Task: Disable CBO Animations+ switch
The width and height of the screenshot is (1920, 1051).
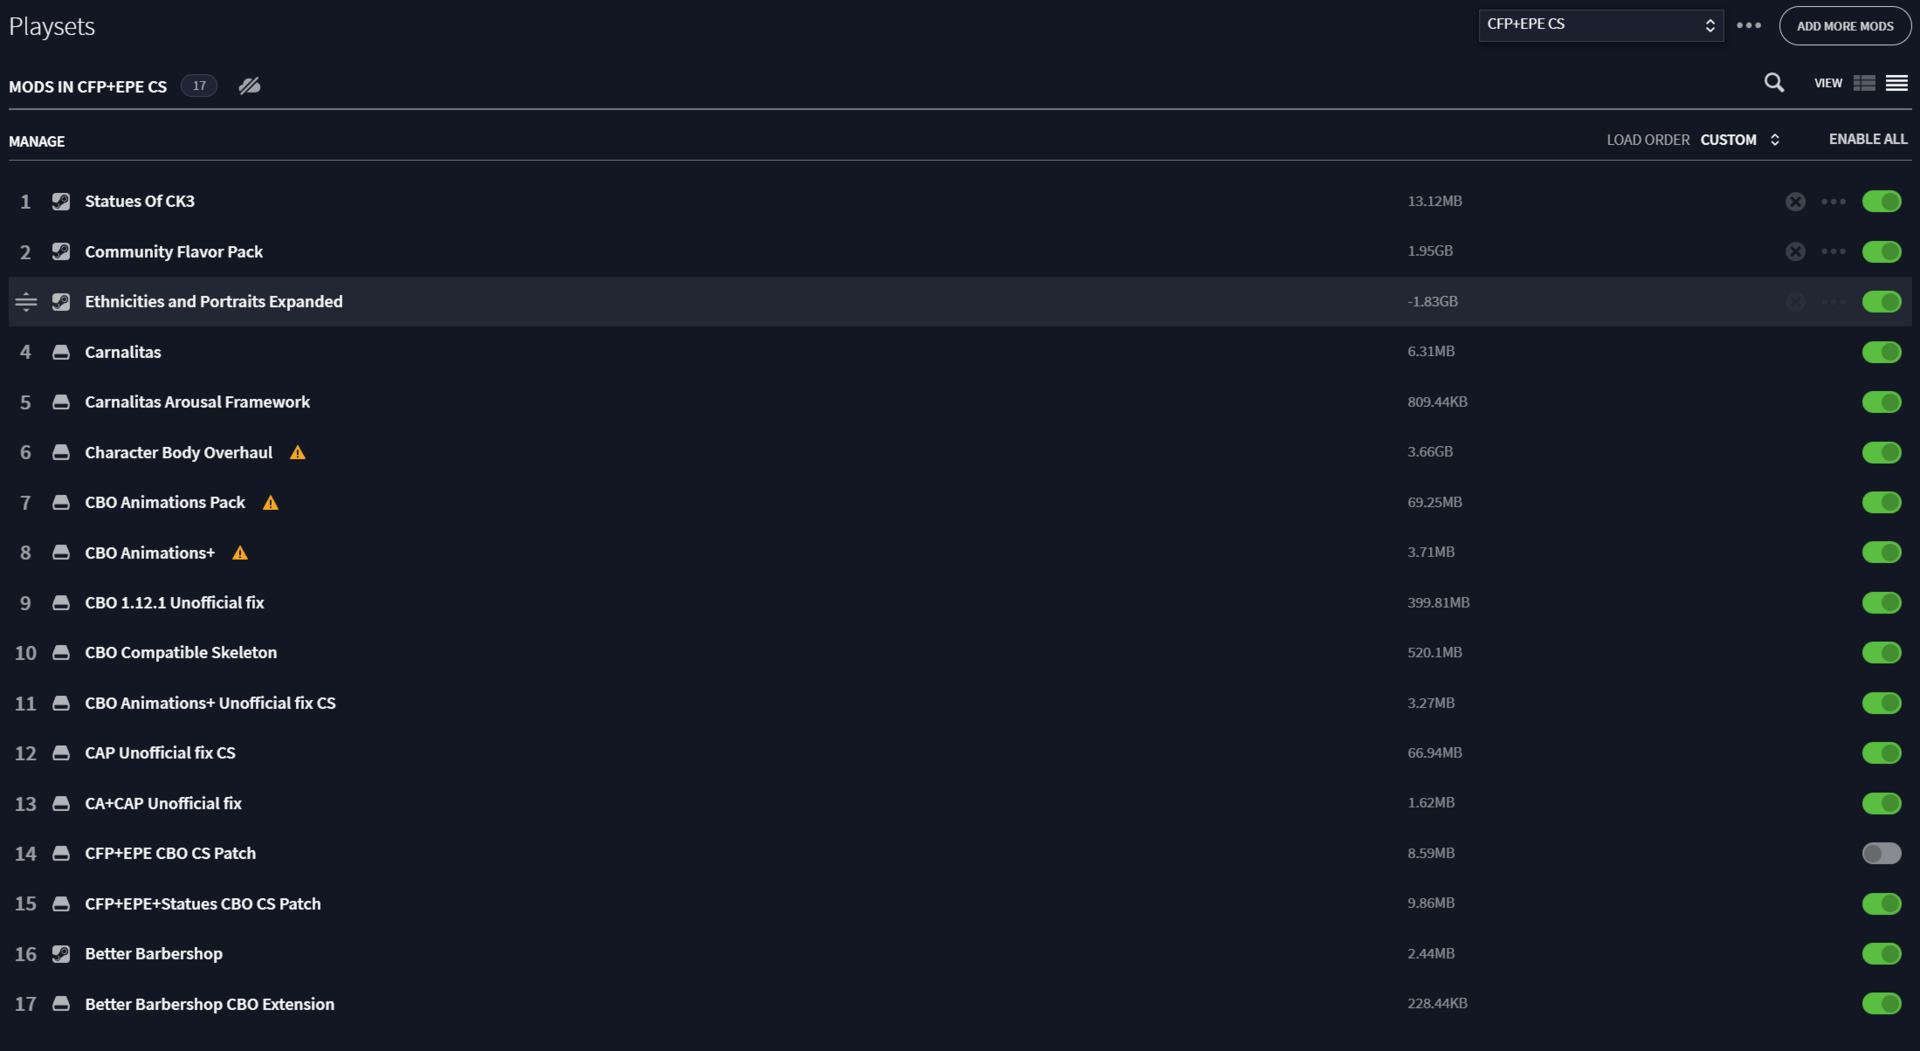Action: tap(1881, 552)
